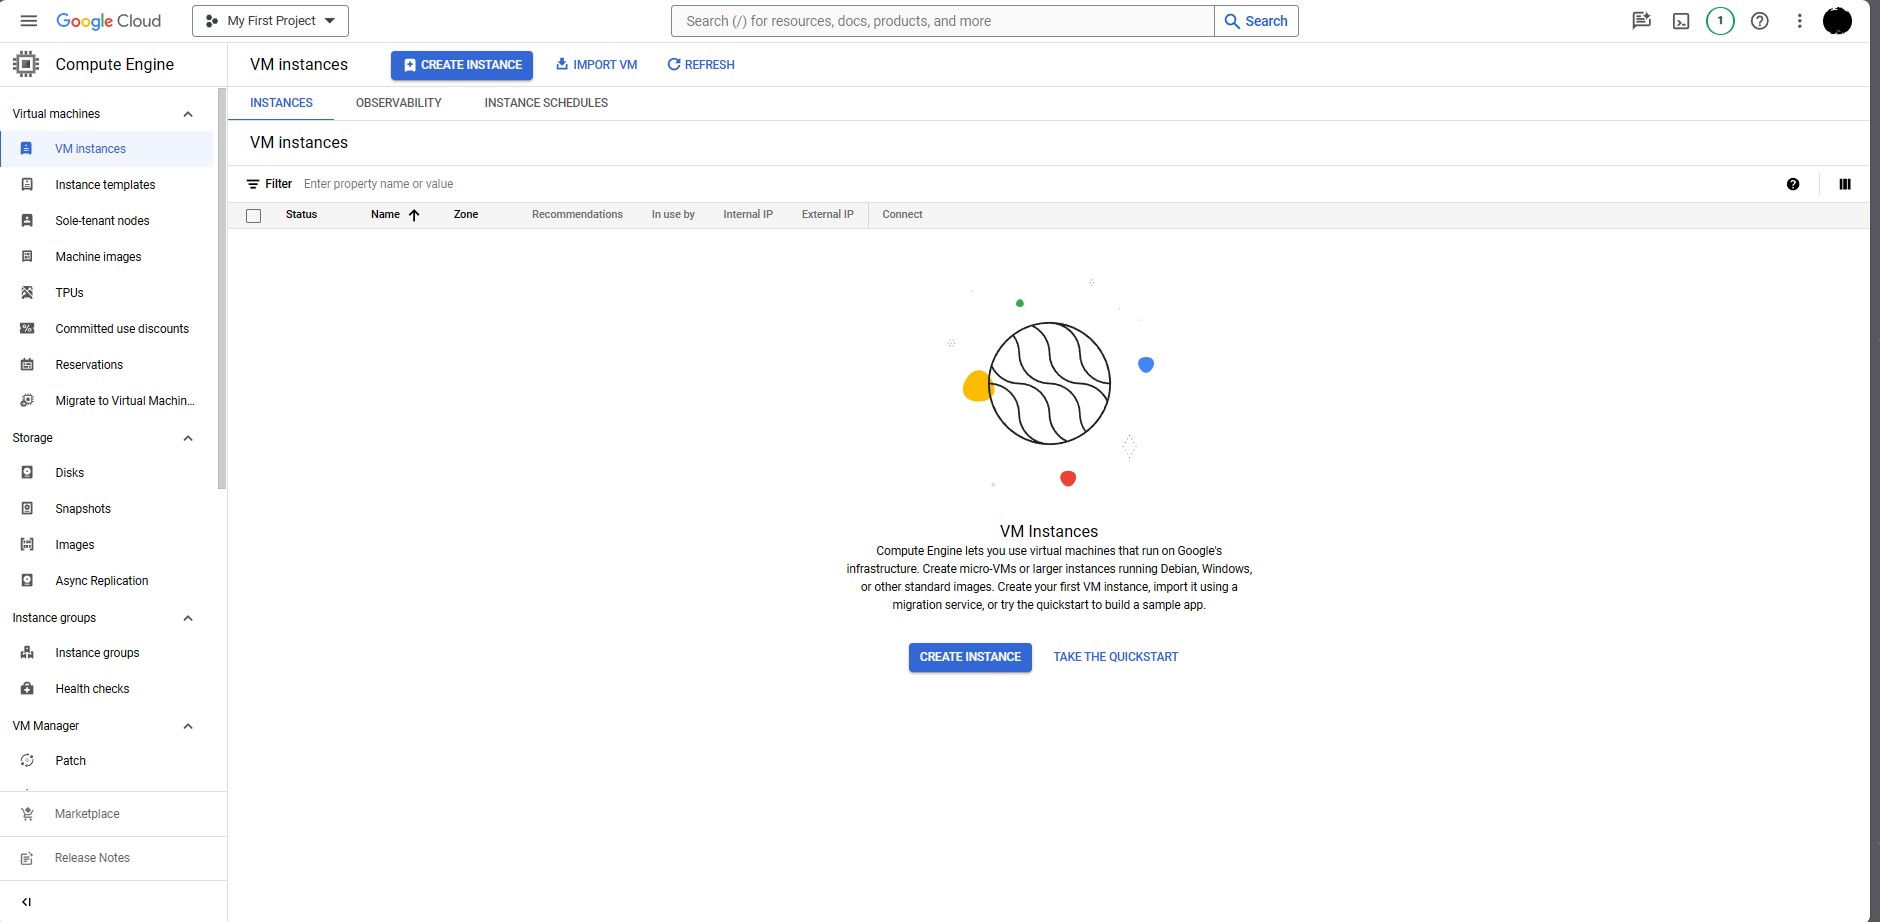Click the Status column header
The width and height of the screenshot is (1880, 922).
301,215
